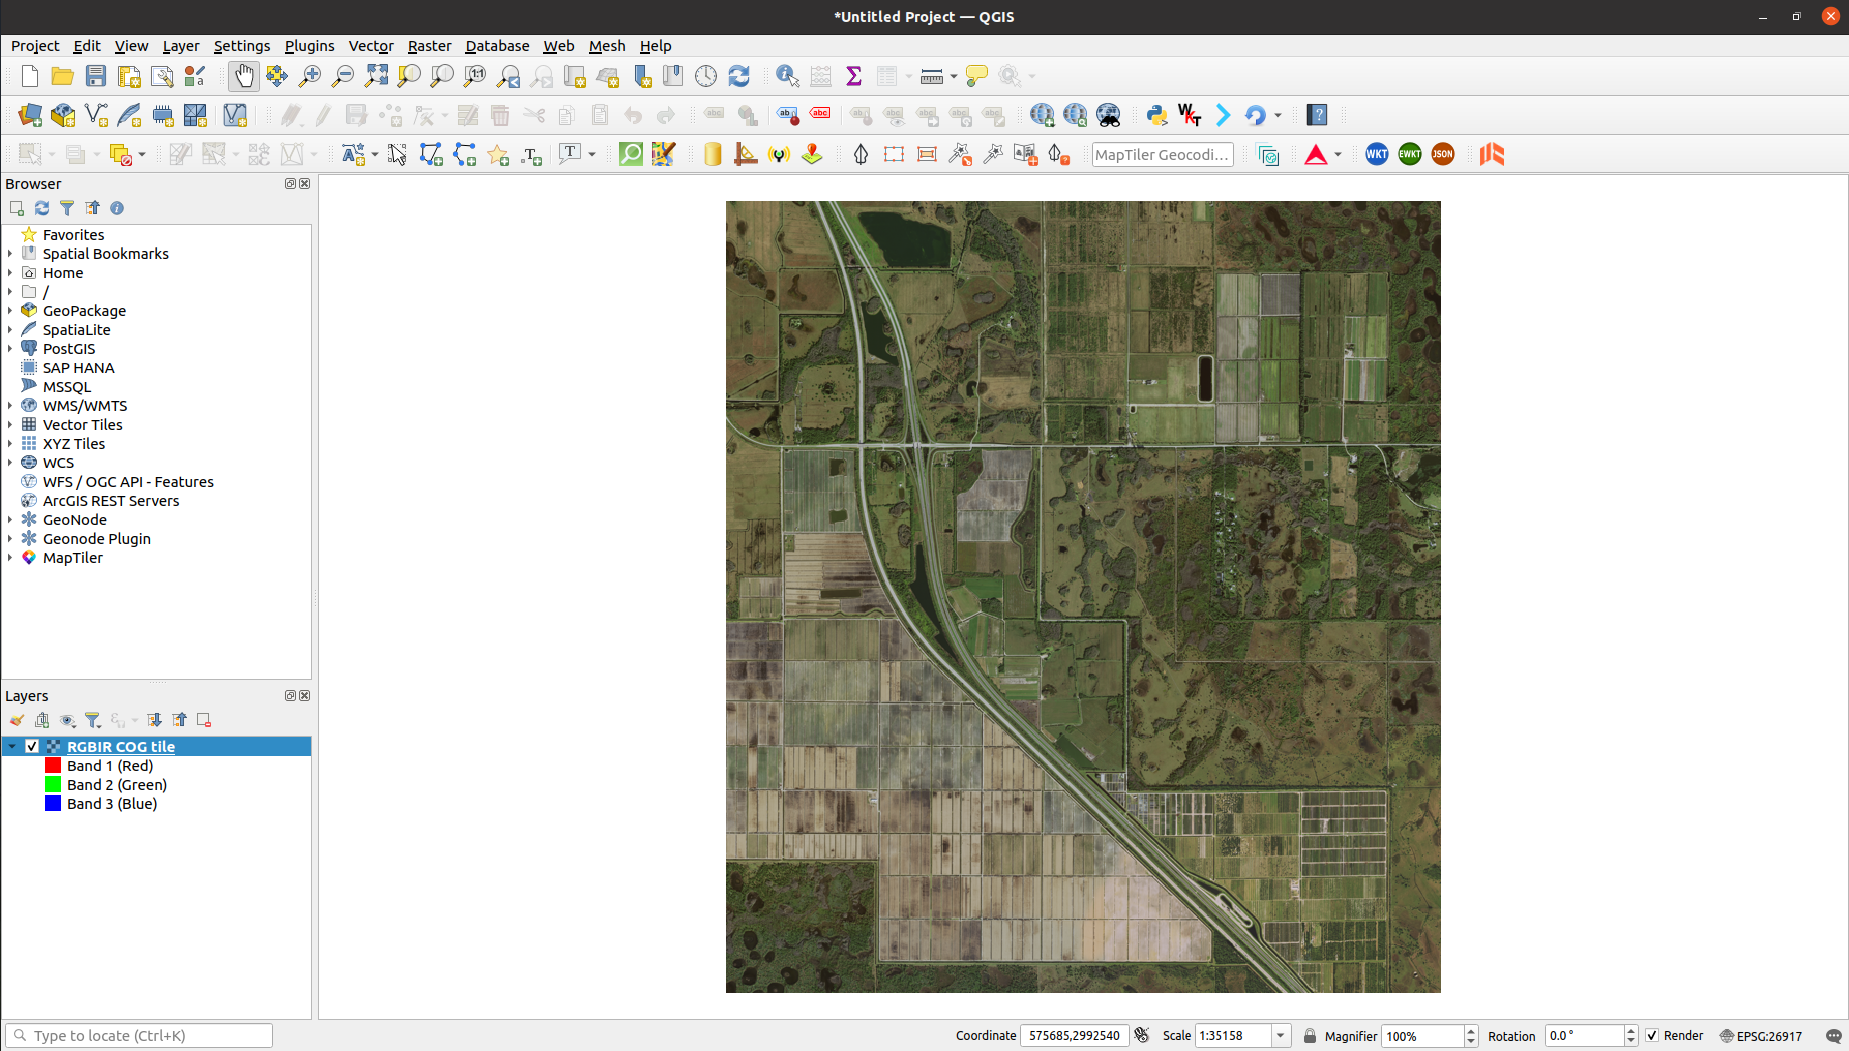Click the EPSG:26917 CRS button

click(x=1761, y=1036)
